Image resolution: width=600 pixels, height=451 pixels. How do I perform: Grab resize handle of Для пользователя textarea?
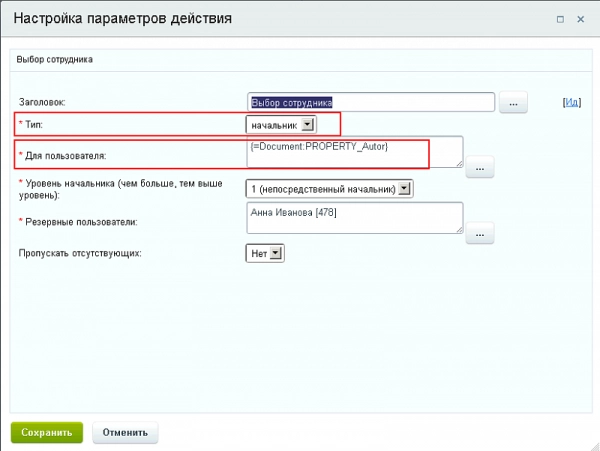tap(458, 163)
